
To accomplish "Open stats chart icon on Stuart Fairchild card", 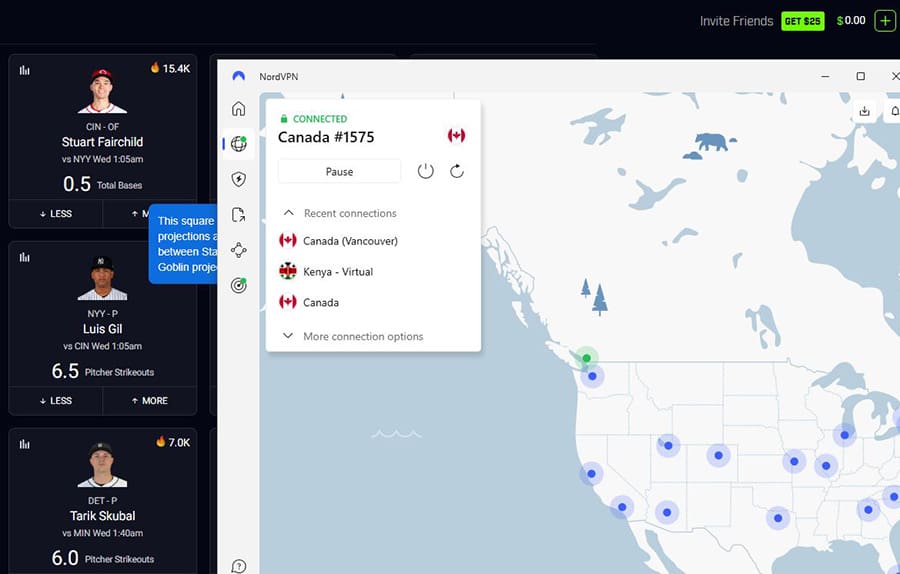I will pos(25,71).
